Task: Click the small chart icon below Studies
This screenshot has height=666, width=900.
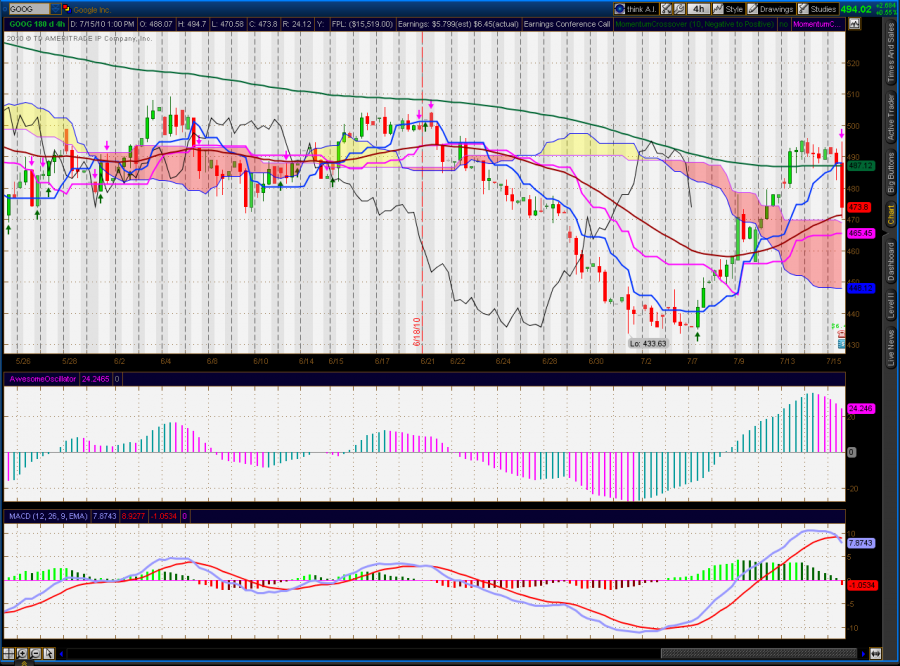Action: 855,24
